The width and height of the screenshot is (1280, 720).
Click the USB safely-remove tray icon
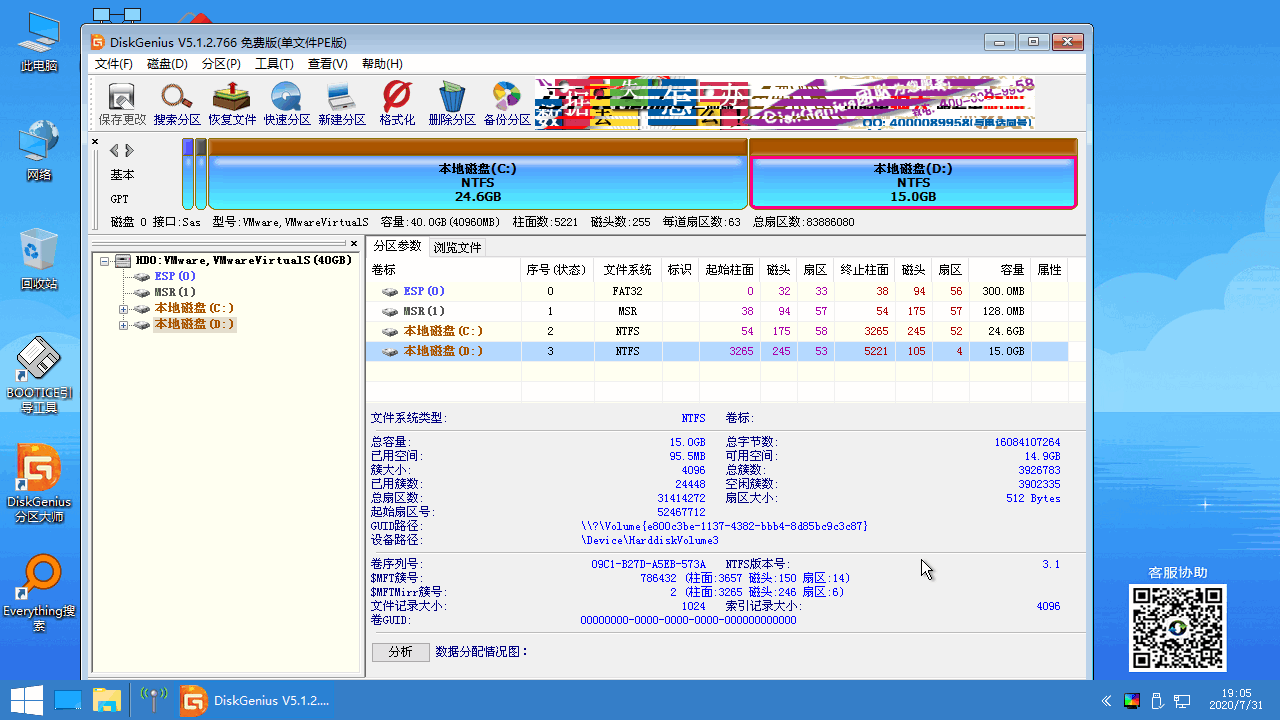(x=1157, y=701)
